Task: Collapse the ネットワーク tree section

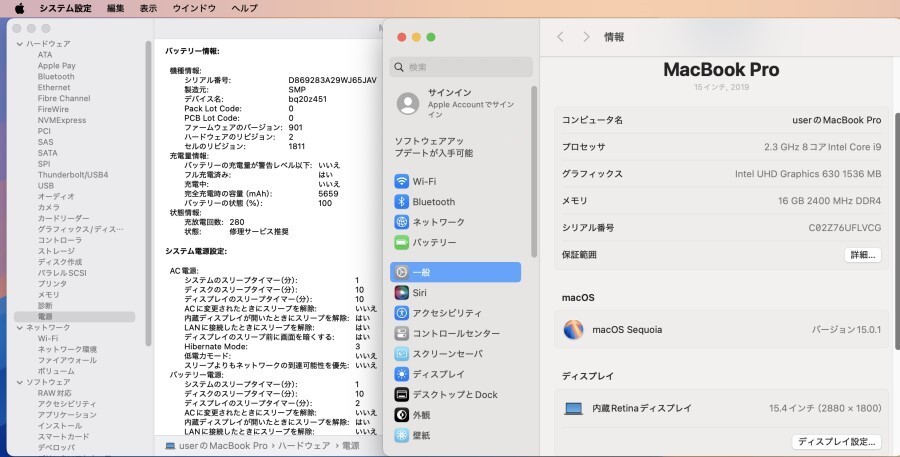Action: click(20, 327)
